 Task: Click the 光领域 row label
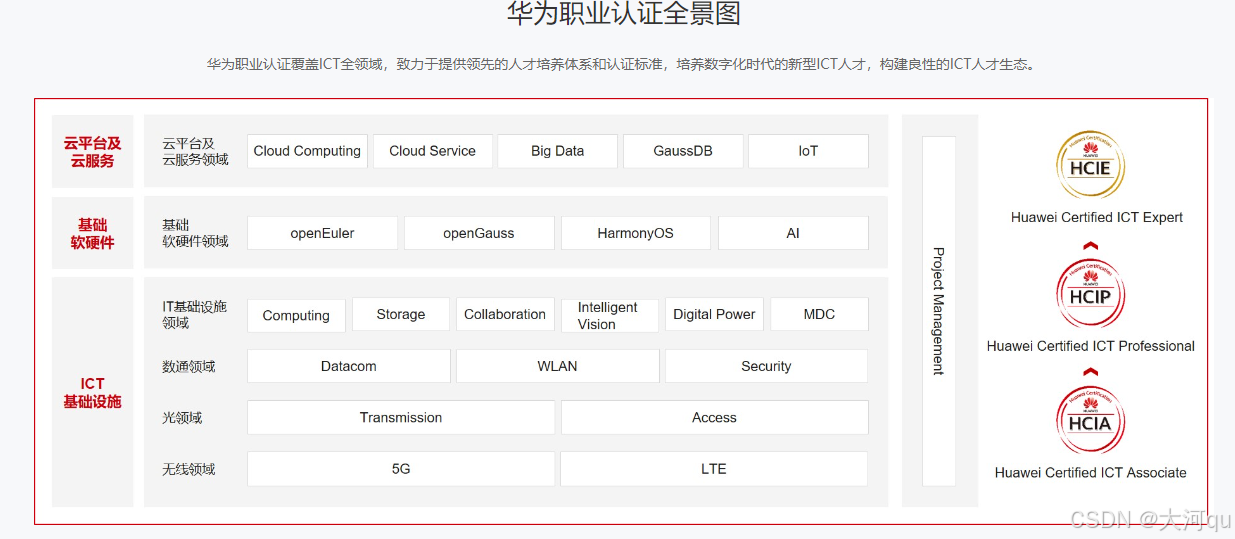[182, 418]
